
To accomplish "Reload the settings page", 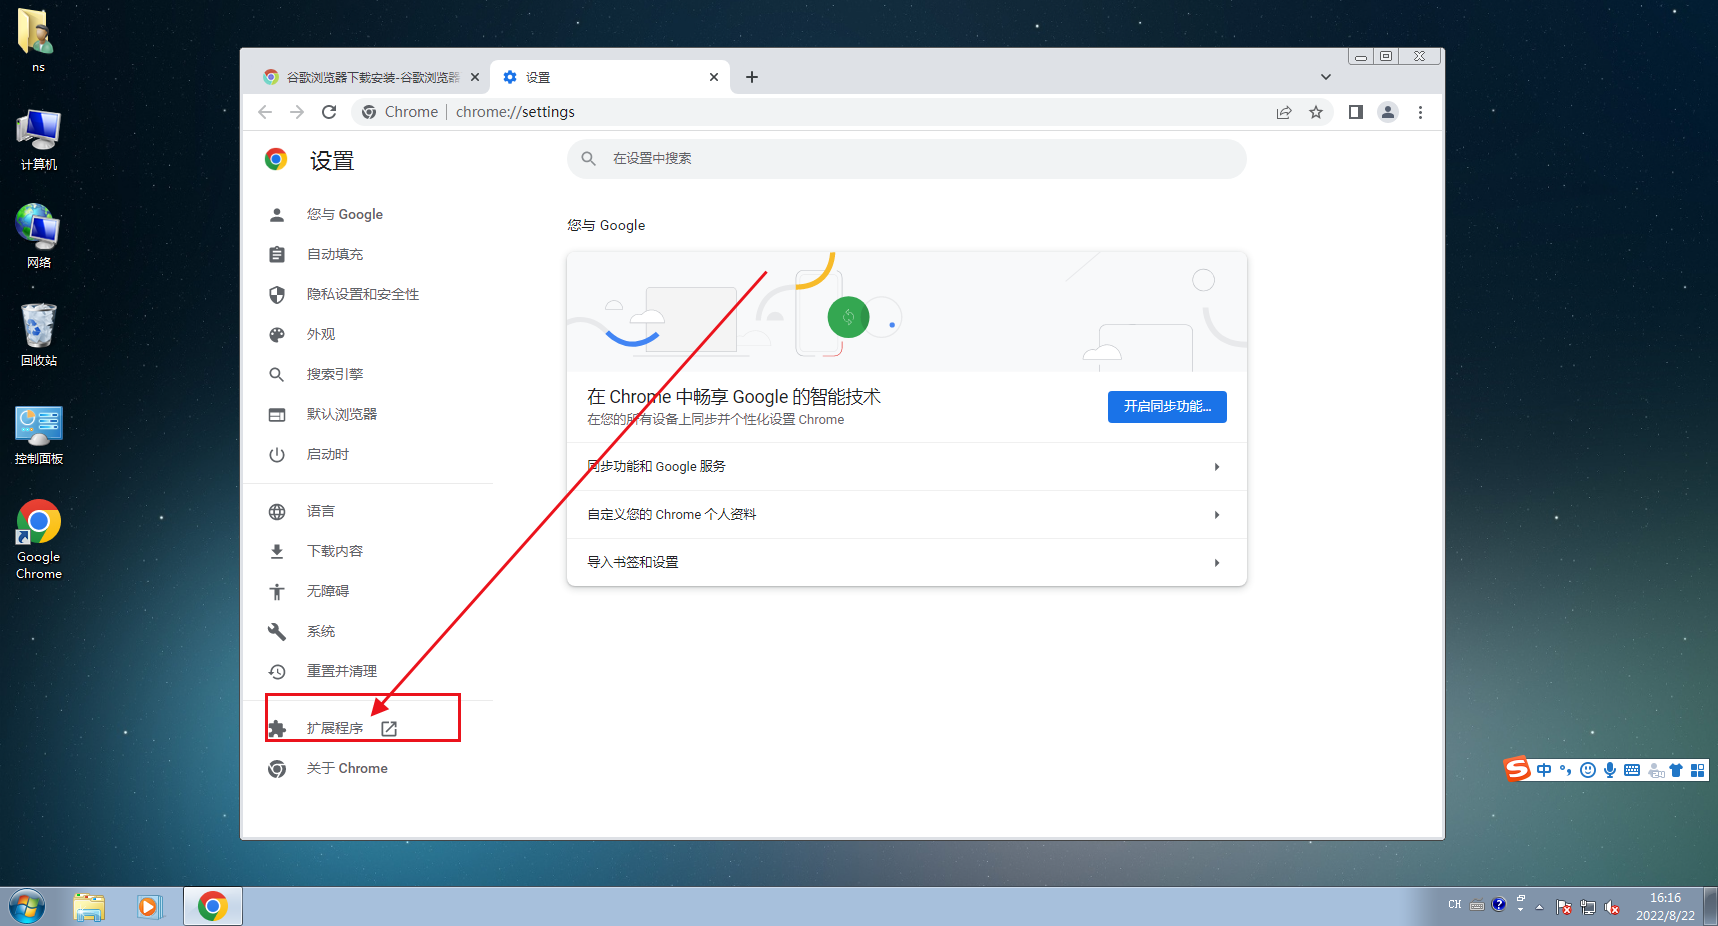I will point(329,112).
